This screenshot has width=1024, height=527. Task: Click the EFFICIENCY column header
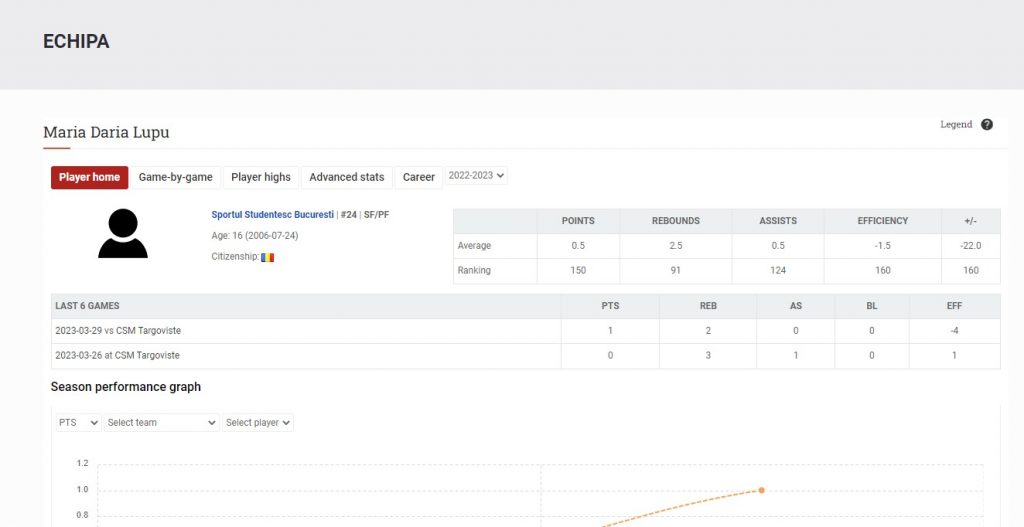pyautogui.click(x=882, y=221)
